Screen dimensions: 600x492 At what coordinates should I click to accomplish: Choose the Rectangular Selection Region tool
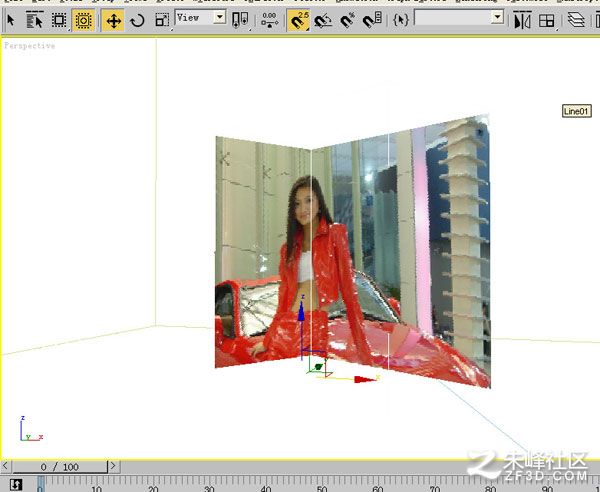point(59,20)
